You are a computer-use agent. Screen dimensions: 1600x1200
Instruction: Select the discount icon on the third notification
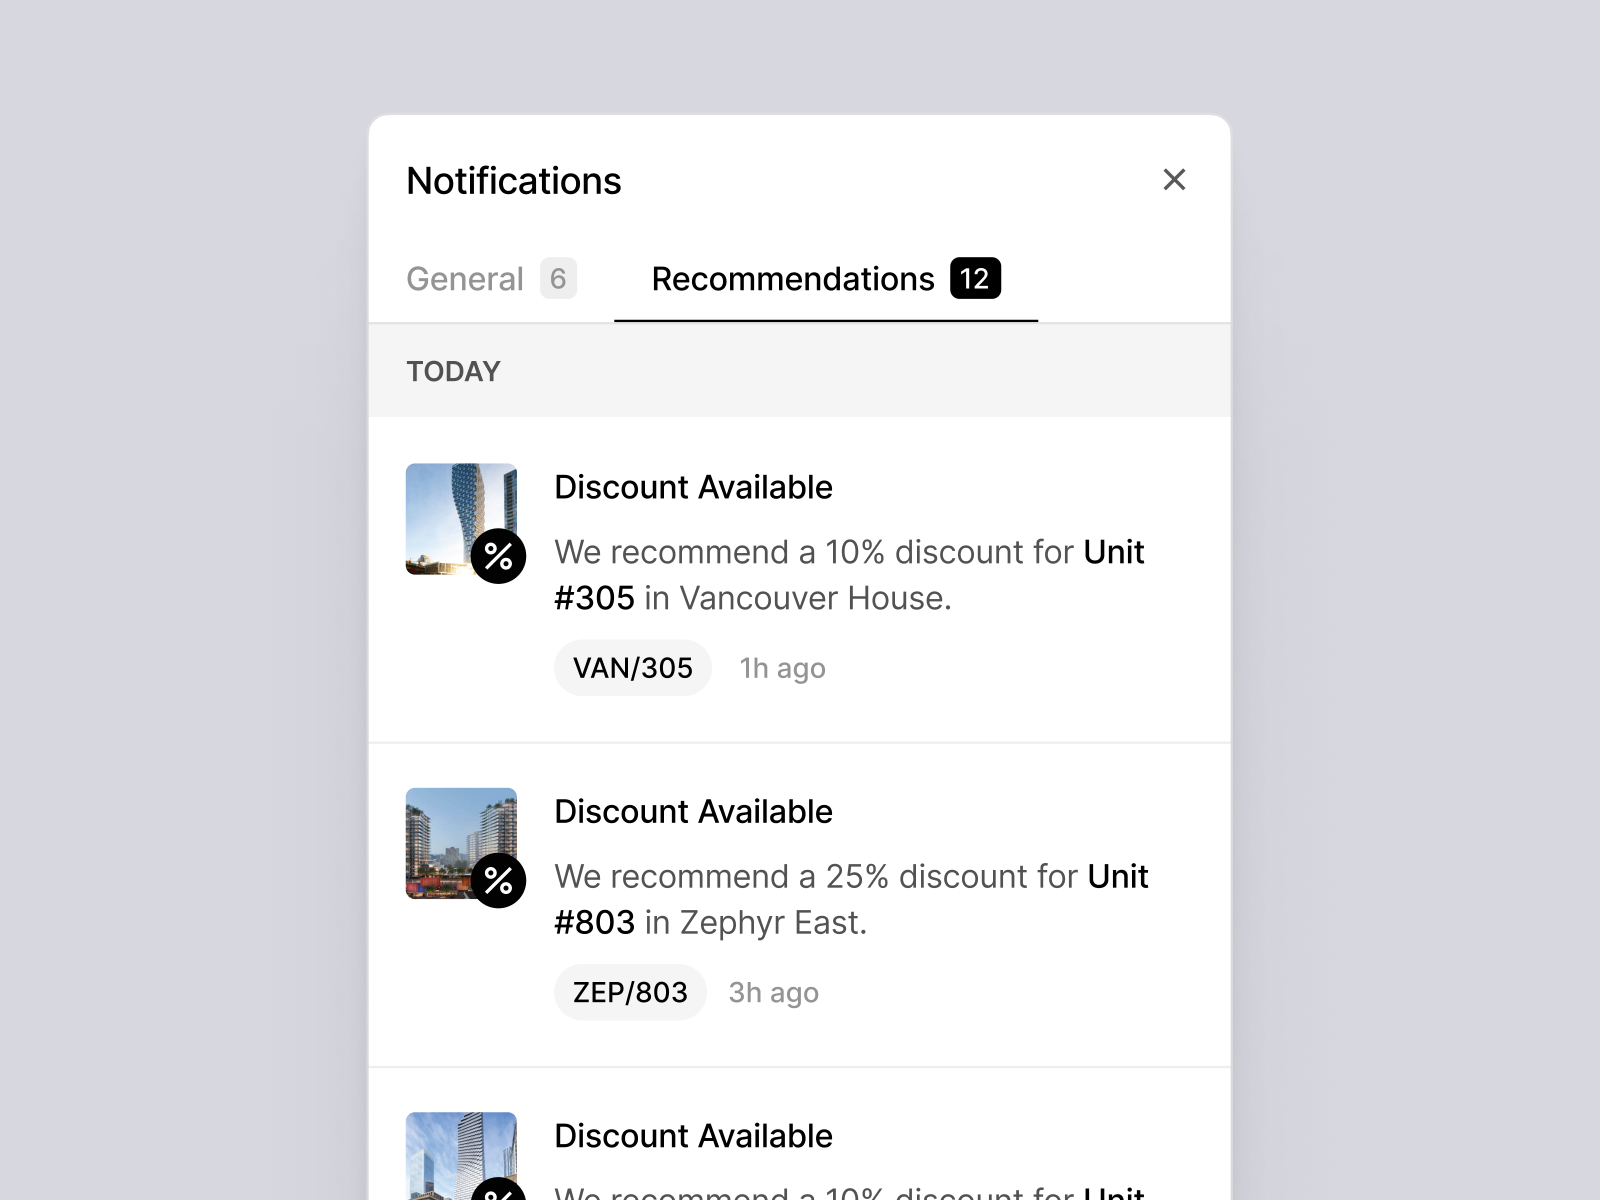497,1195
